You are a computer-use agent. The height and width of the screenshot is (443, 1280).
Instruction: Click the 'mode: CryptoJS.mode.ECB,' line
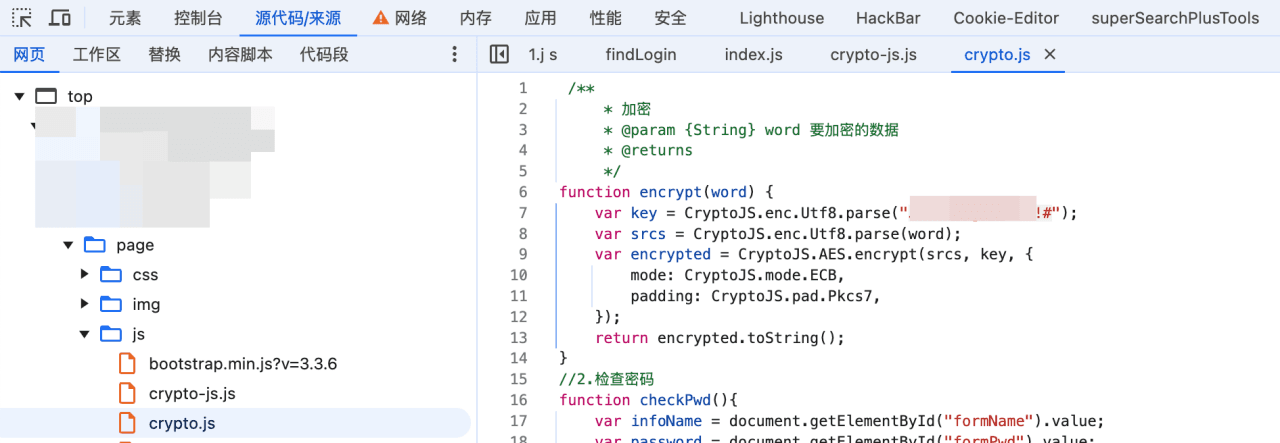(737, 275)
